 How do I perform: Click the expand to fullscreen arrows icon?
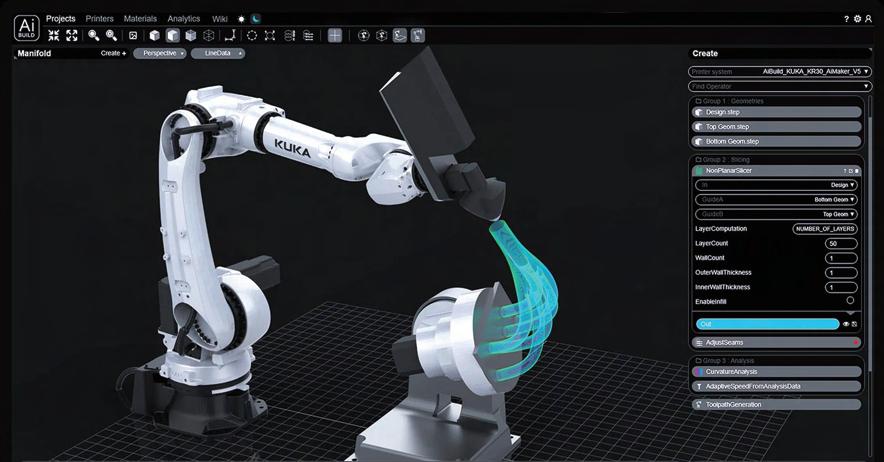pyautogui.click(x=72, y=36)
